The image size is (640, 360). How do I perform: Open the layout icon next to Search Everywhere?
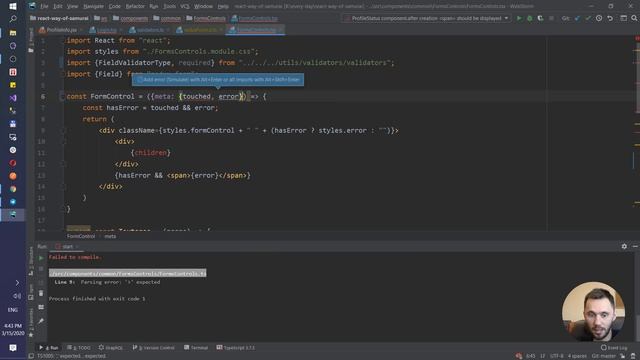pos(623,18)
